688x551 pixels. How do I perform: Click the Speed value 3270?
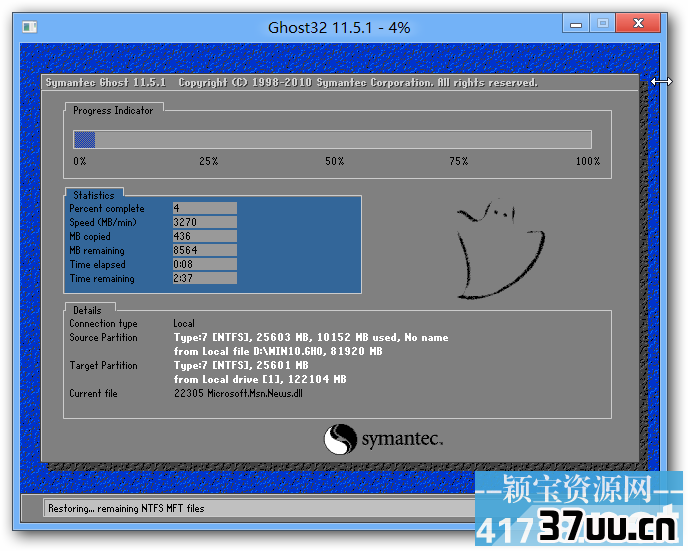click(x=205, y=222)
